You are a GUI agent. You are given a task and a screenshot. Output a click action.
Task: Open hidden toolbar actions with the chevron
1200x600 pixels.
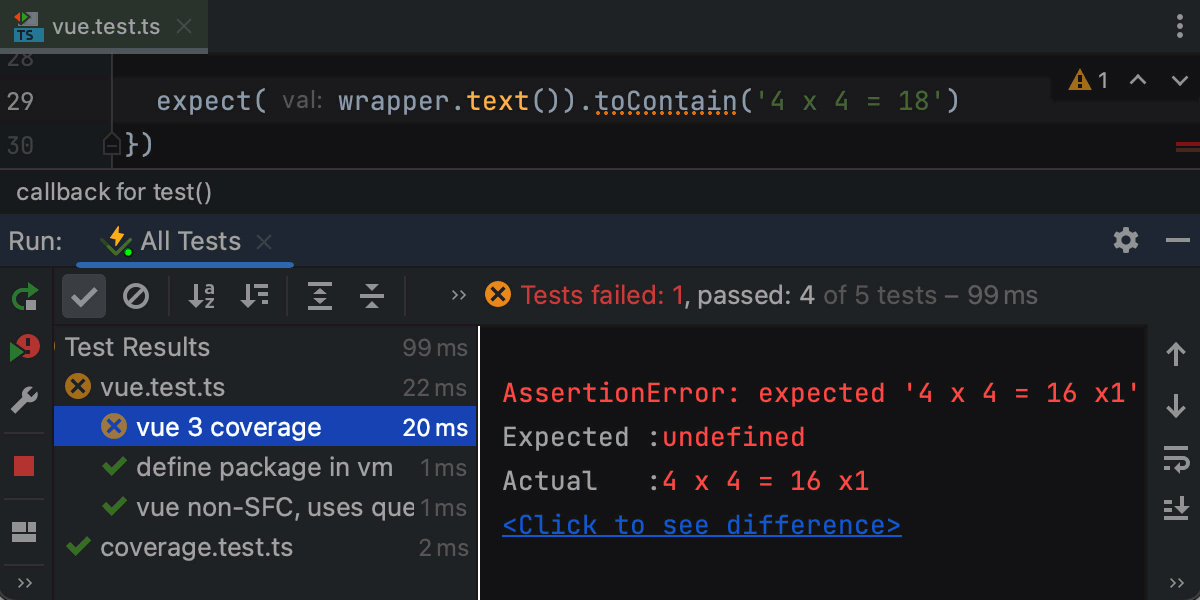[x=458, y=295]
